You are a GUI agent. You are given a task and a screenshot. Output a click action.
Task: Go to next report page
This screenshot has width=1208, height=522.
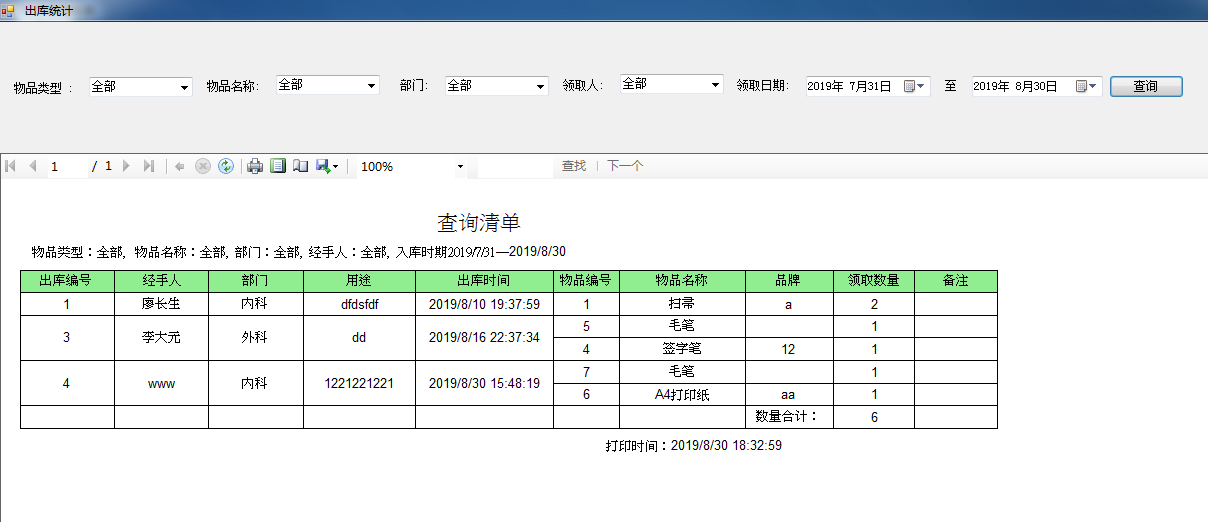tap(126, 166)
